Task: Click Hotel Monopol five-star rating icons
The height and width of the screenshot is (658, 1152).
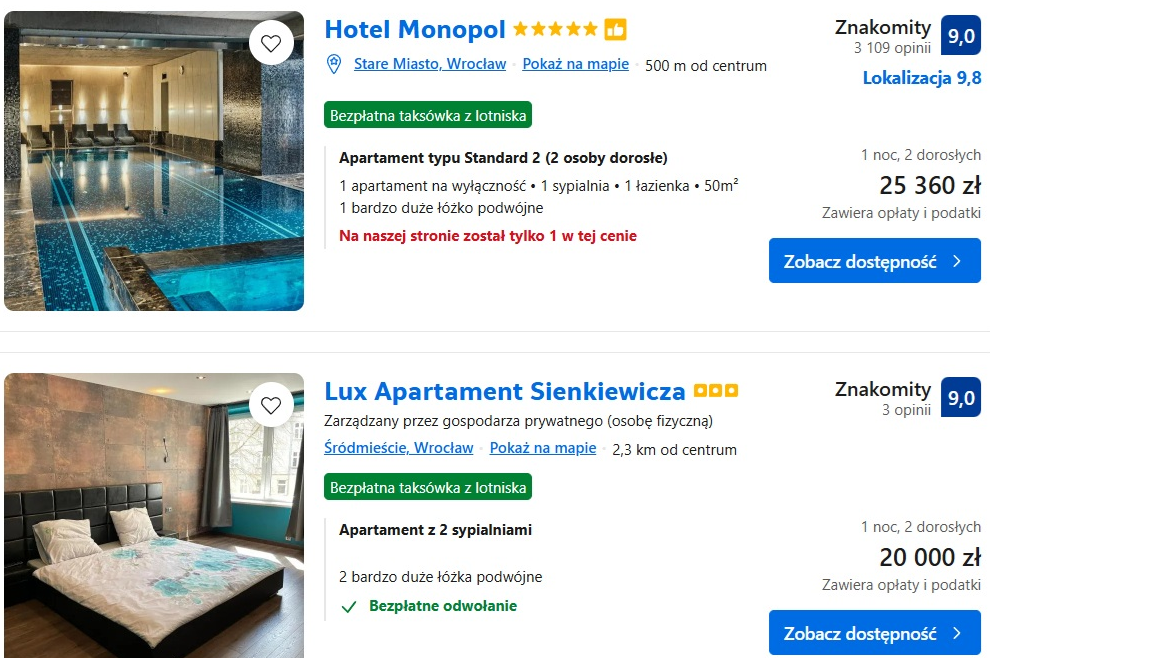Action: [555, 29]
